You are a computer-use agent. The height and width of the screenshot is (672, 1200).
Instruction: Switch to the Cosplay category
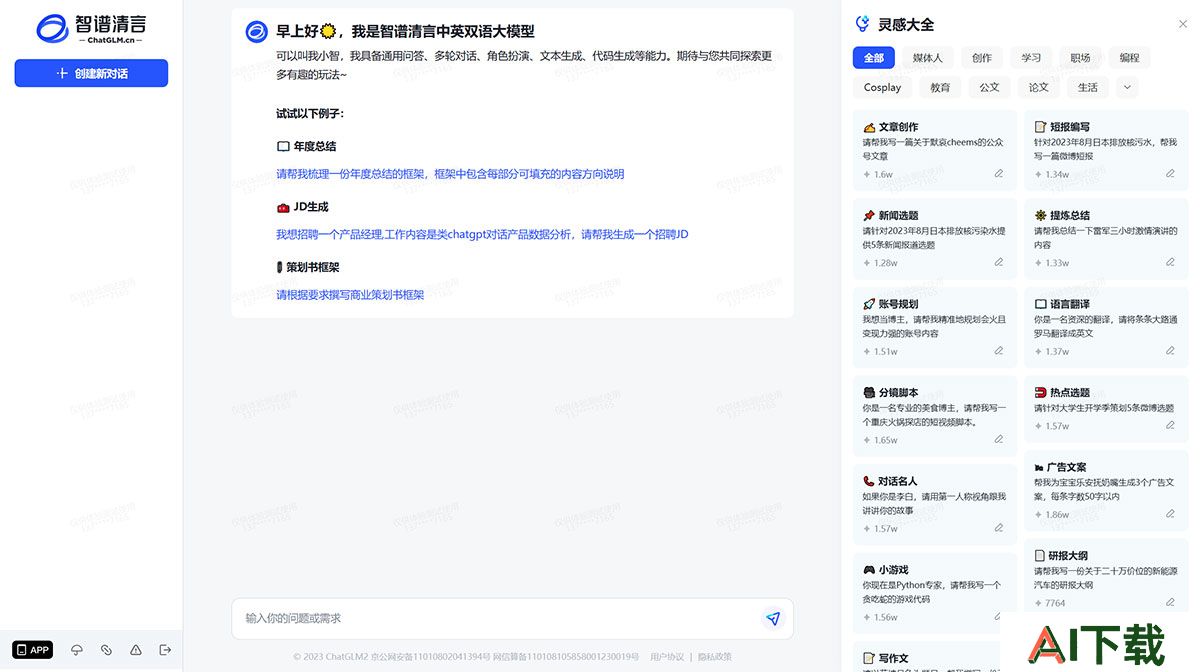(882, 87)
